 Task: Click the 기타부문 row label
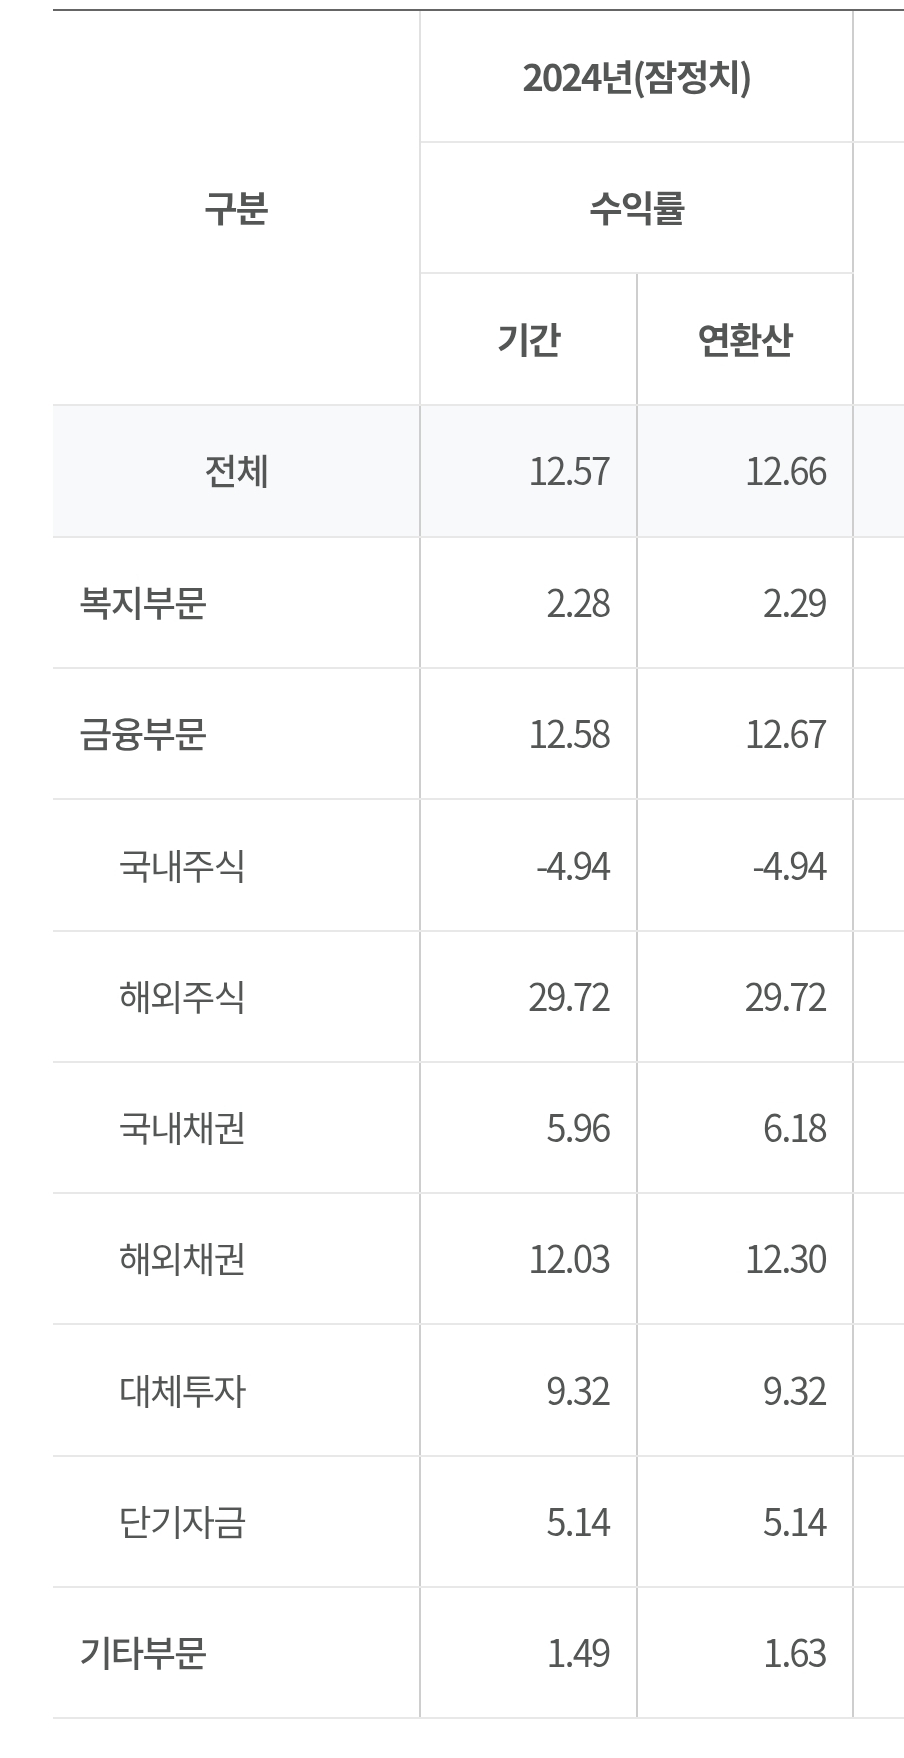(143, 1653)
